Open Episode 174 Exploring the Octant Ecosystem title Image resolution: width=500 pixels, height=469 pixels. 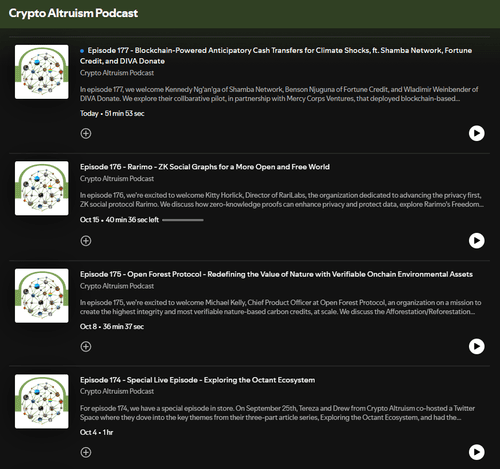tap(197, 380)
